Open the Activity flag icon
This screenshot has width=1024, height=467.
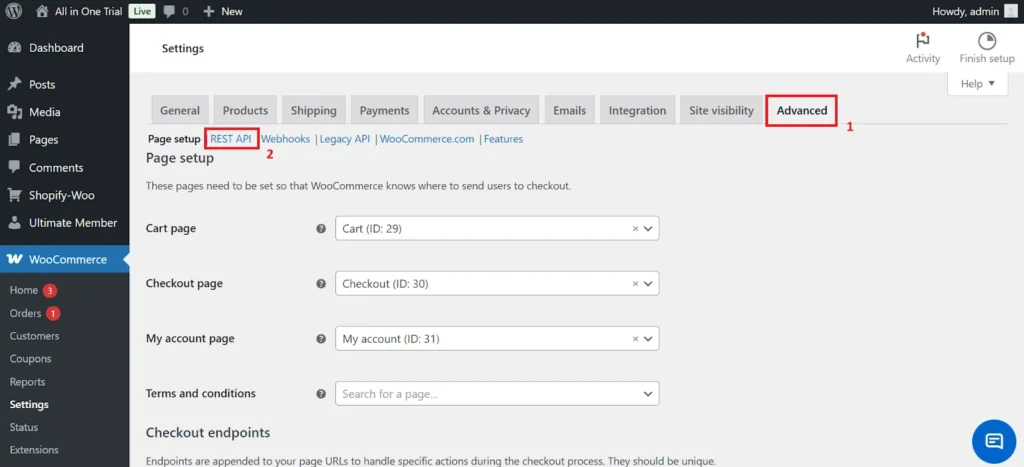pos(922,41)
